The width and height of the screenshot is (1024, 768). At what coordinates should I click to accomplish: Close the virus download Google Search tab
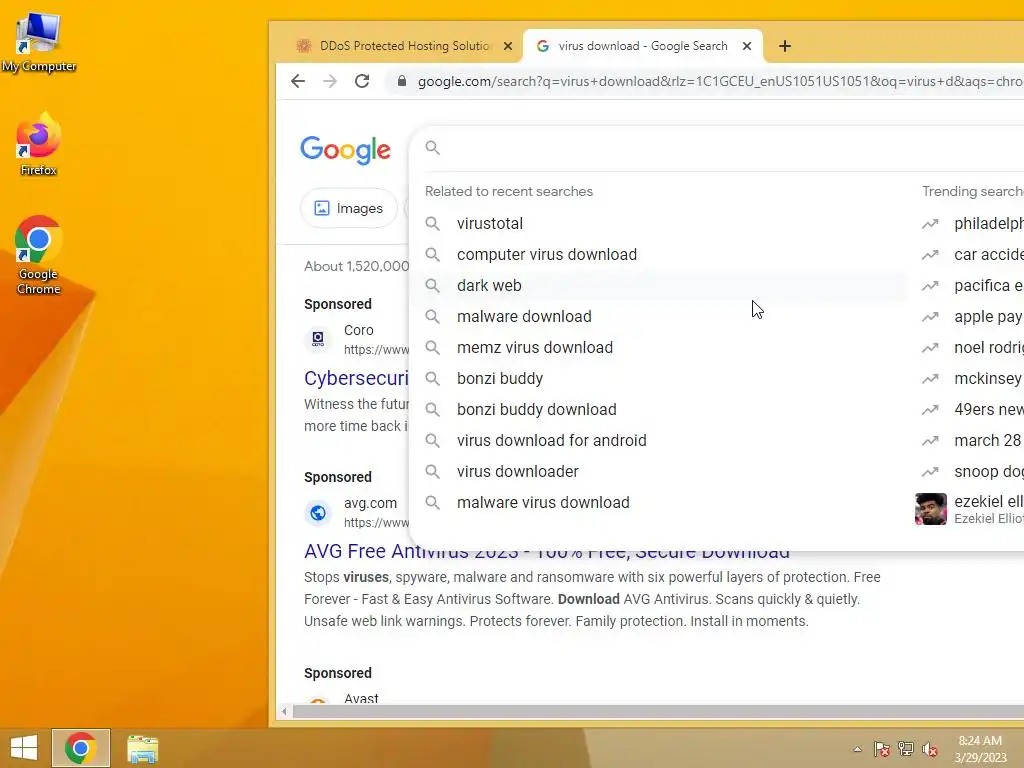(747, 46)
